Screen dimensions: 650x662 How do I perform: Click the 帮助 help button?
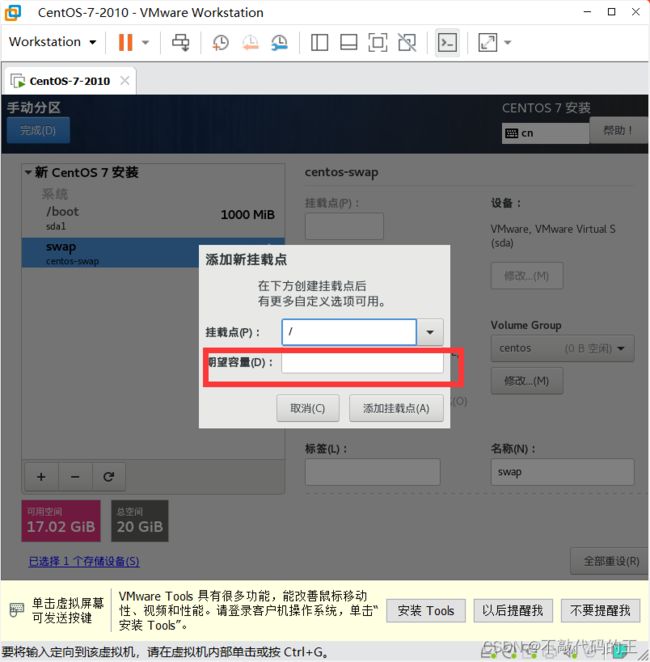[x=618, y=130]
